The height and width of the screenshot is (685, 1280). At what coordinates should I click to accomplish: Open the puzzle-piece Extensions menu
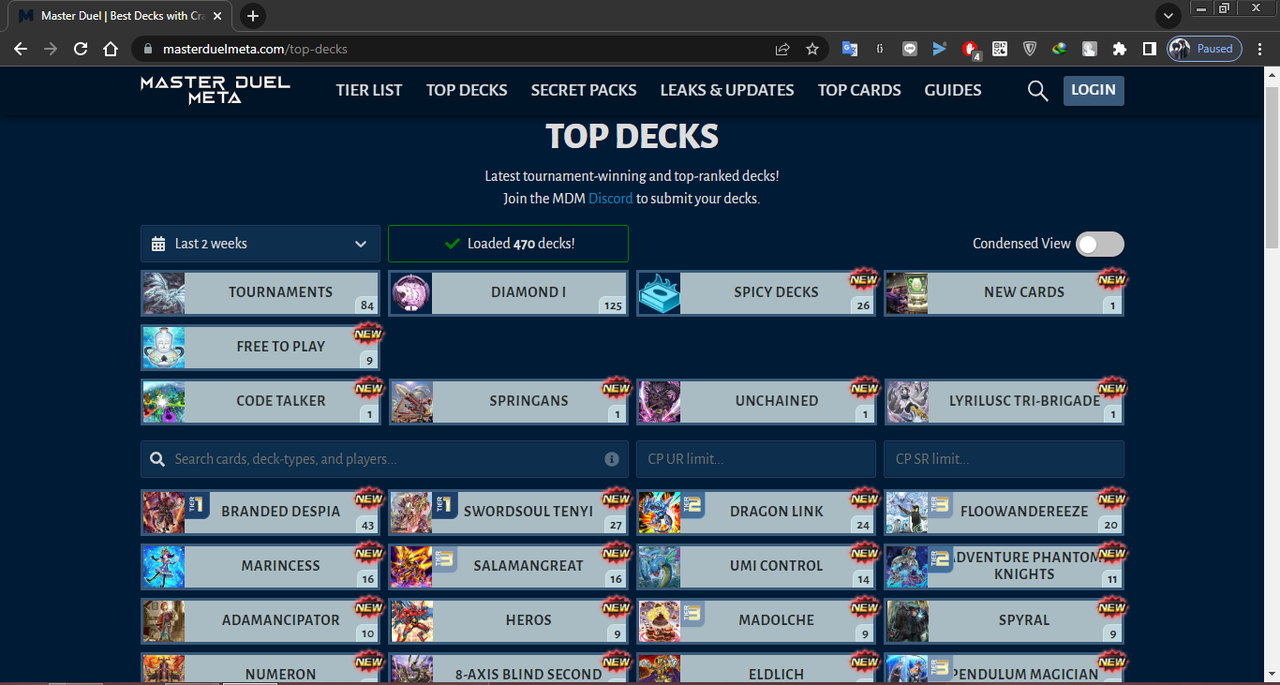pos(1119,48)
